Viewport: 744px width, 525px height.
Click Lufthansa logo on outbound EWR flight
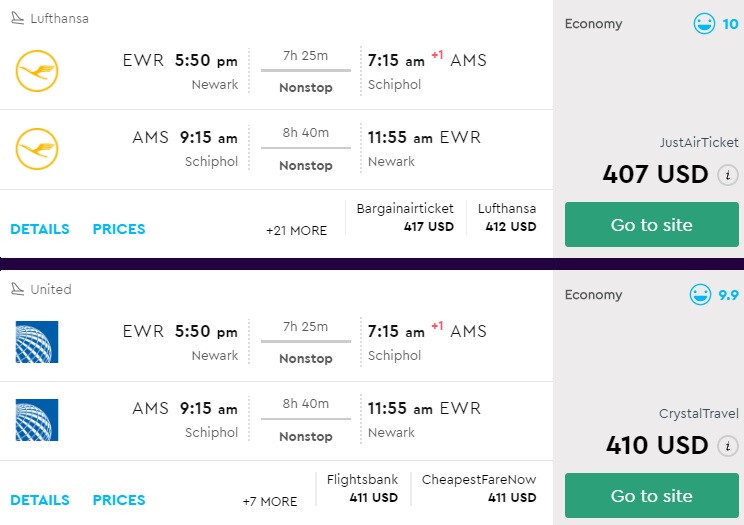pos(37,71)
